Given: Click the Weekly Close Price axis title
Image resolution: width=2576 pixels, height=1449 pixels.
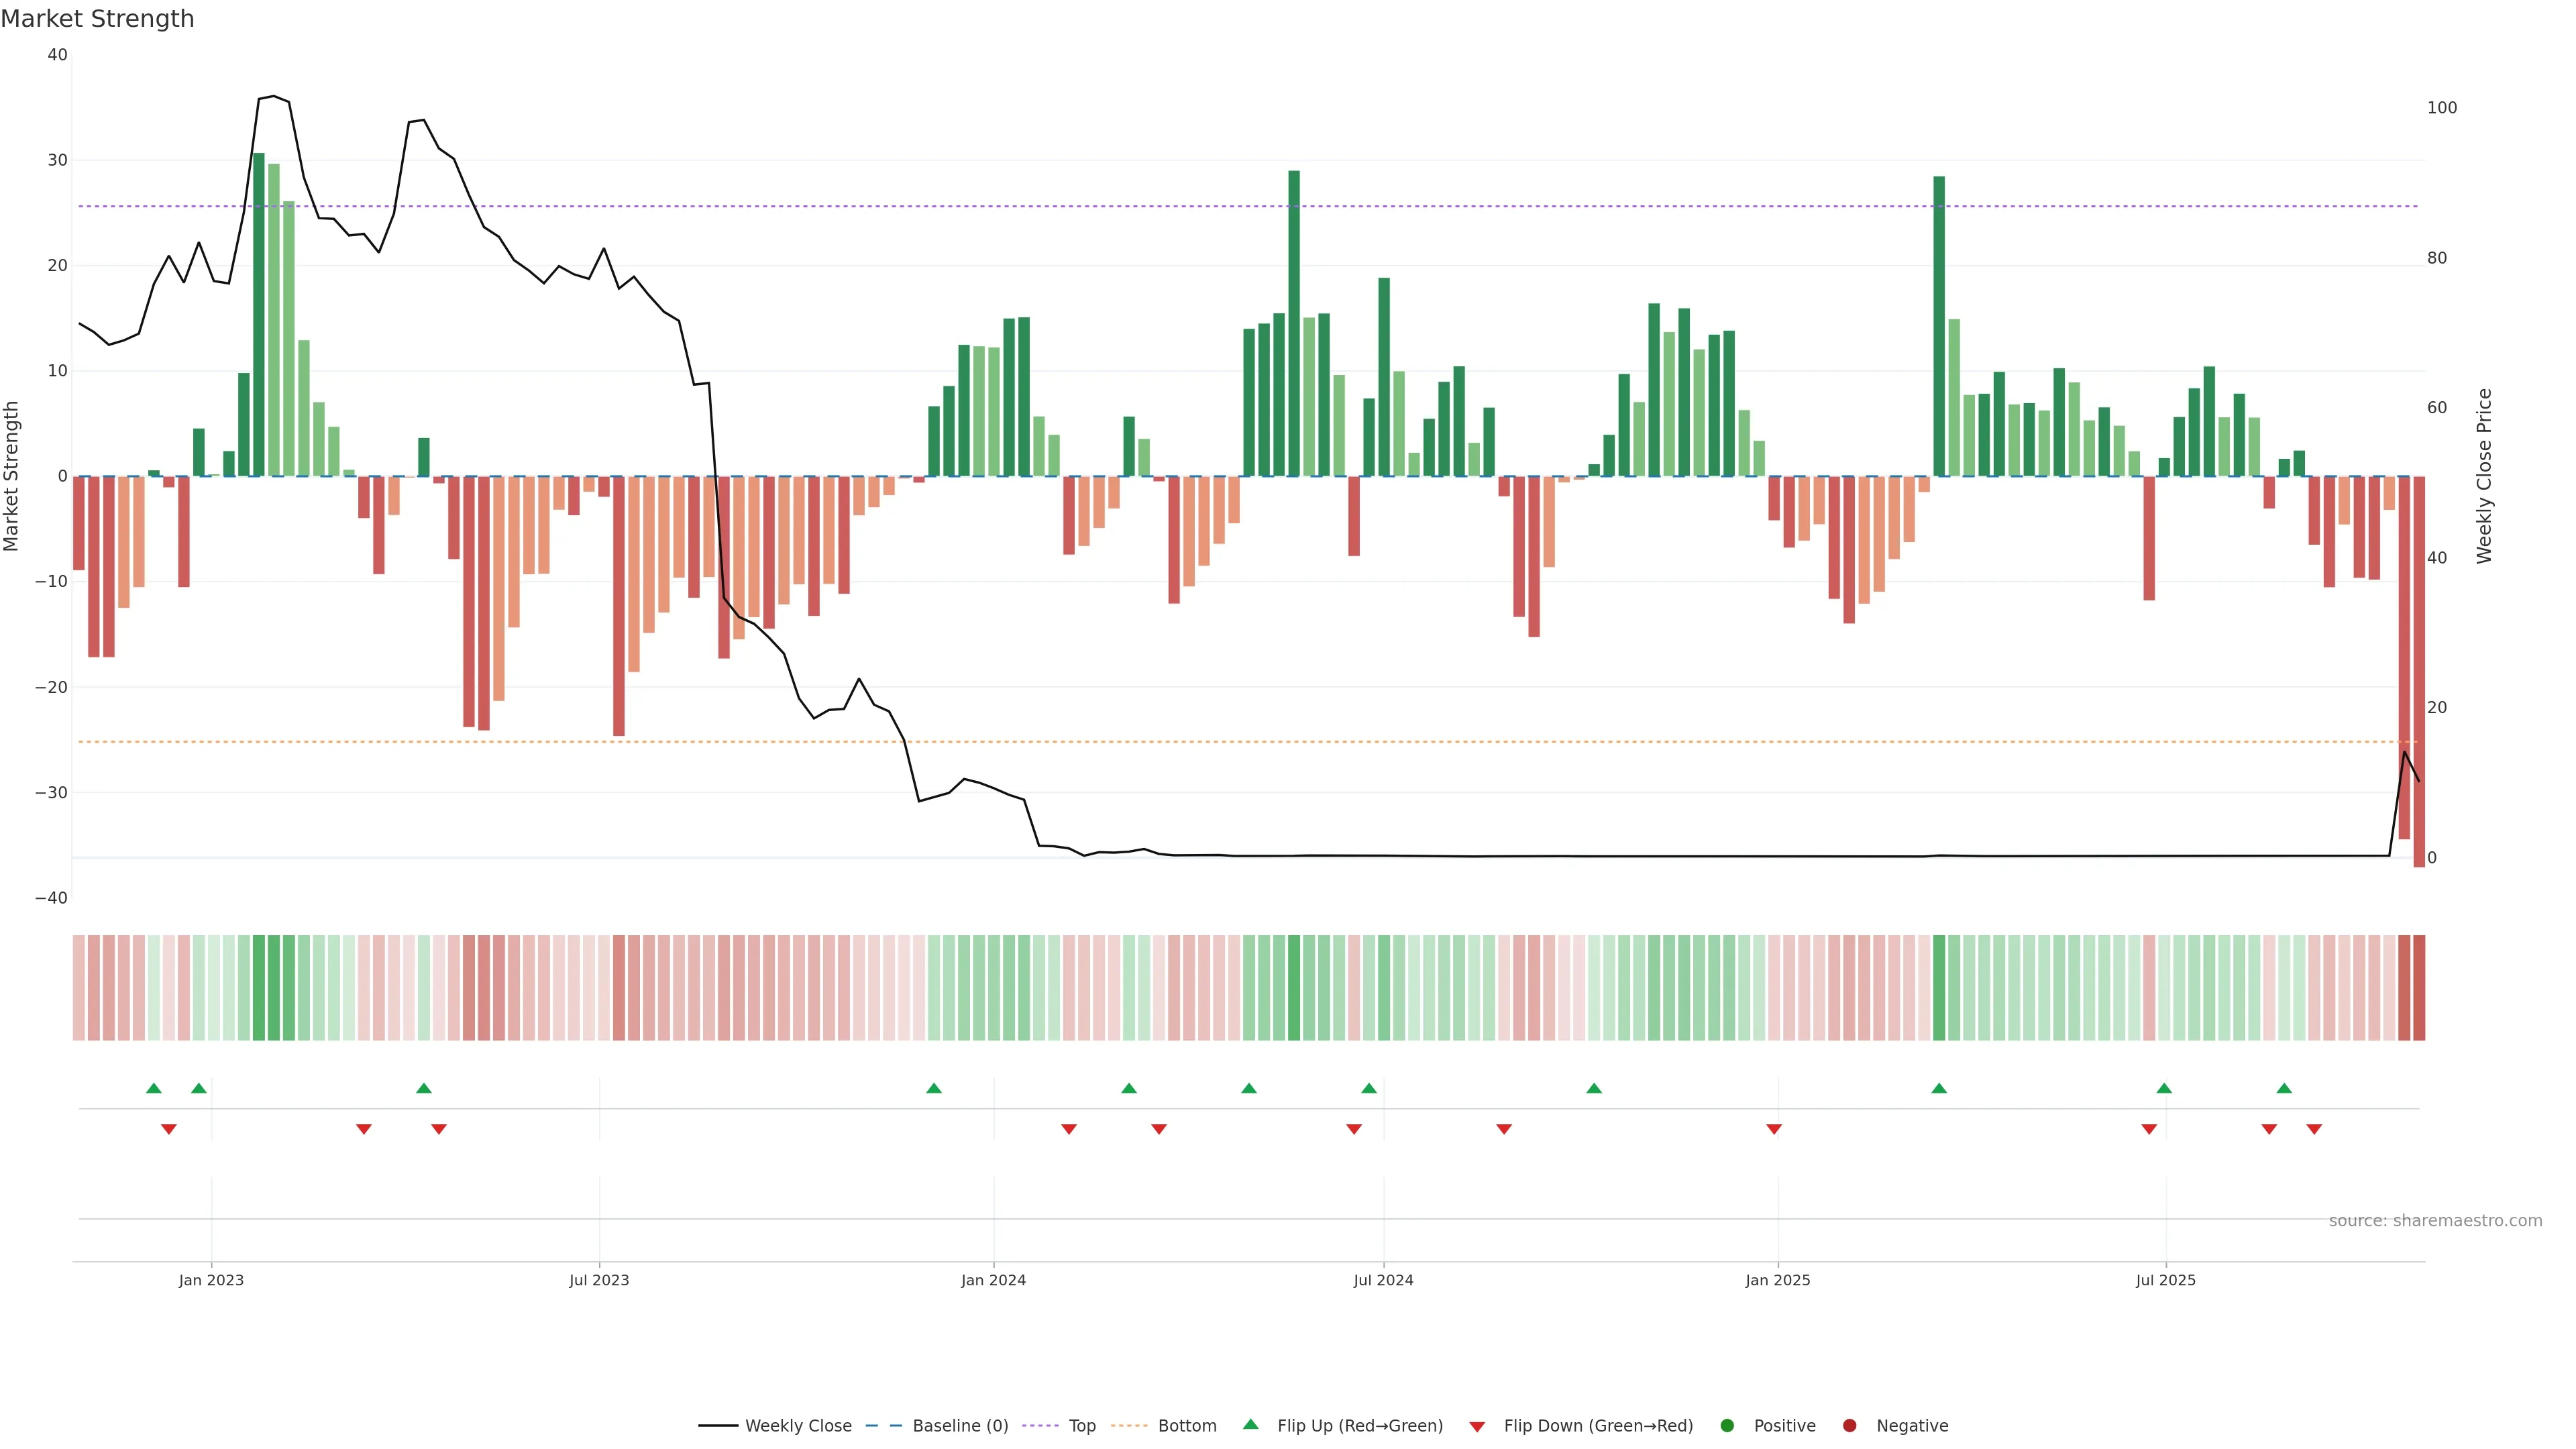Looking at the screenshot, I should tap(2484, 476).
